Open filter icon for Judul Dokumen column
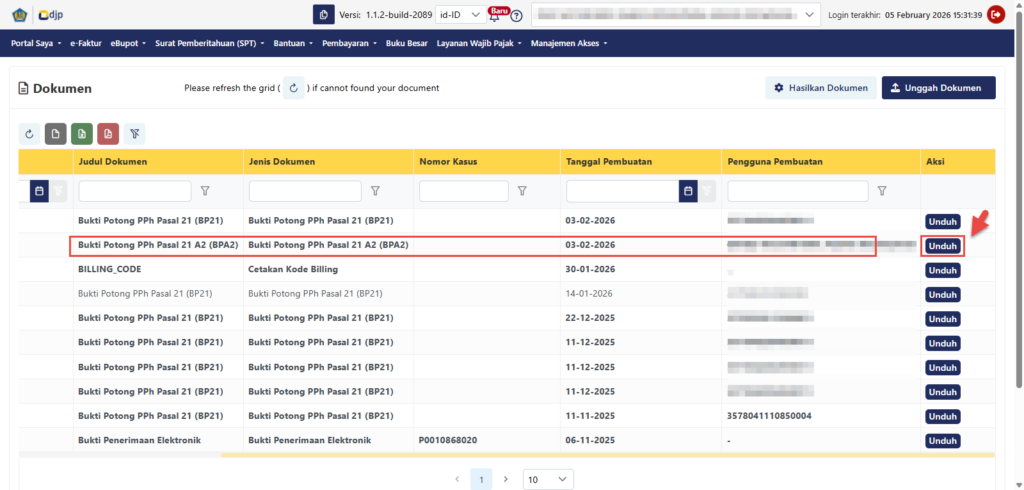Image resolution: width=1024 pixels, height=490 pixels. (205, 191)
